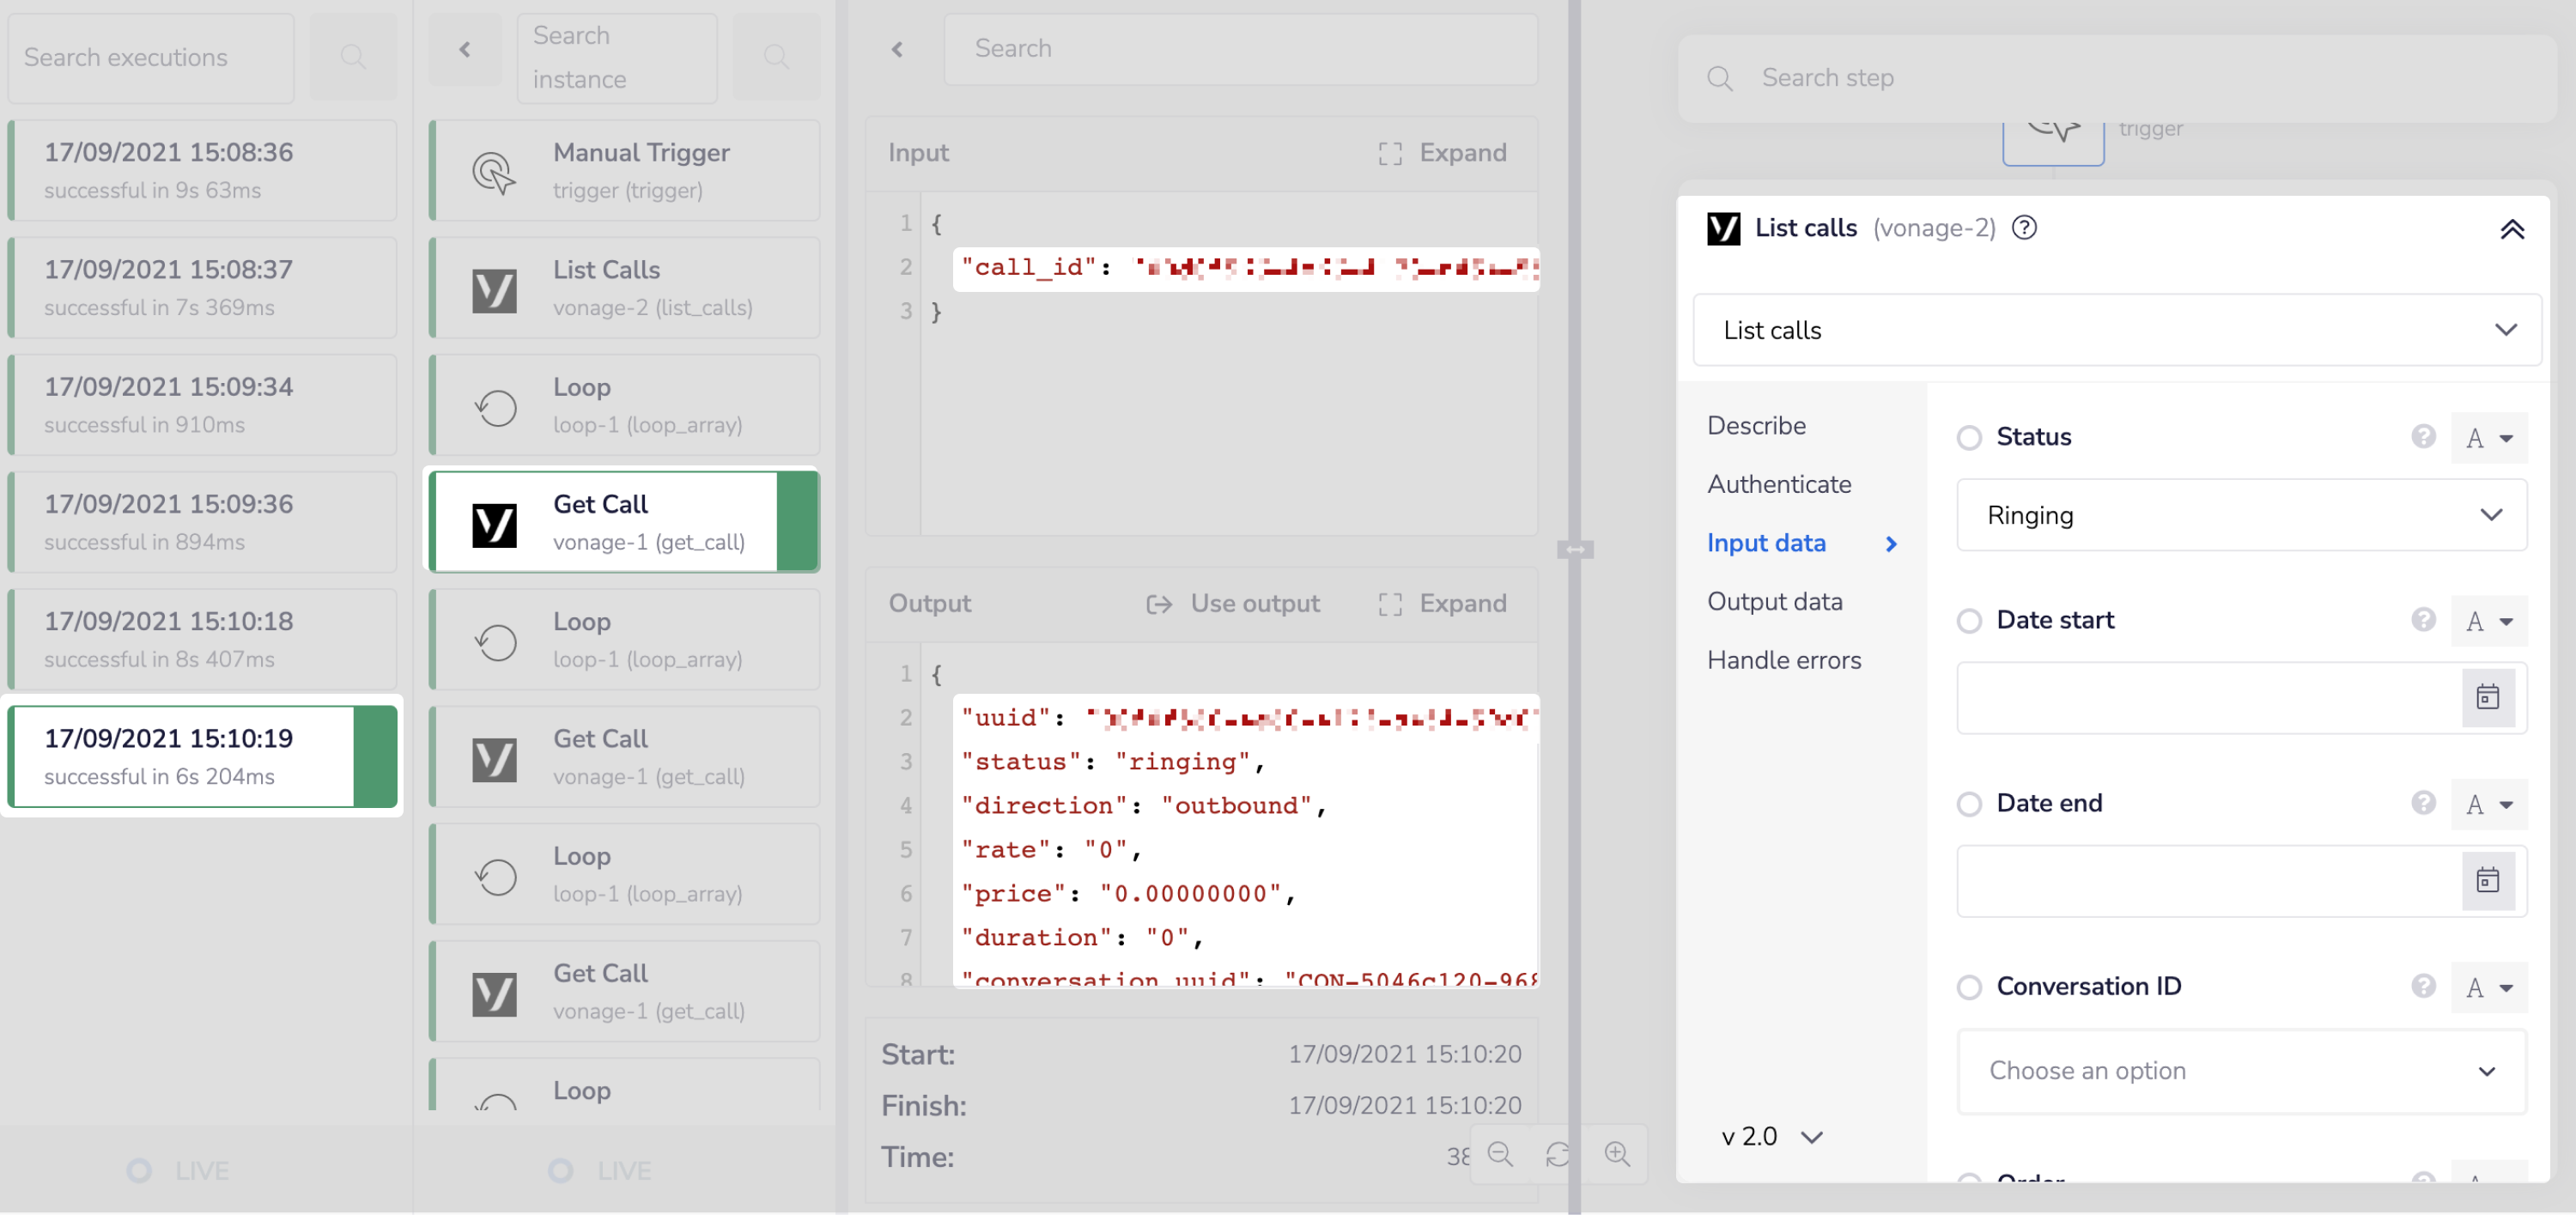
Task: Expand the Input panel
Action: (x=1442, y=153)
